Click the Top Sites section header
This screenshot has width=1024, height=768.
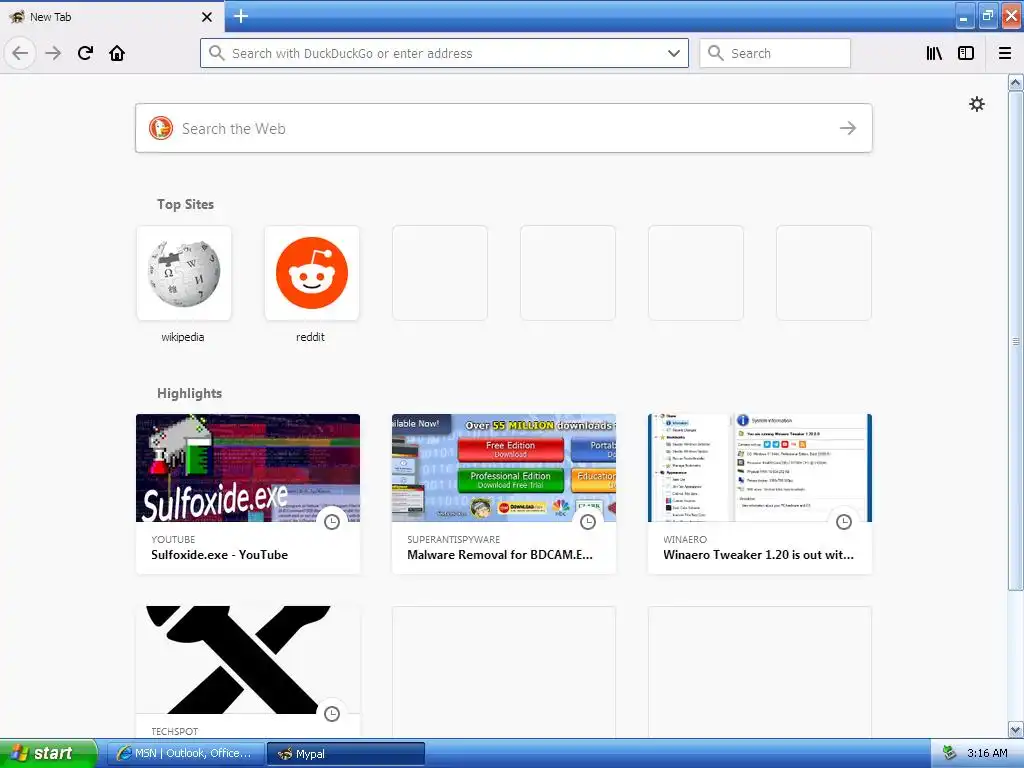pos(185,204)
